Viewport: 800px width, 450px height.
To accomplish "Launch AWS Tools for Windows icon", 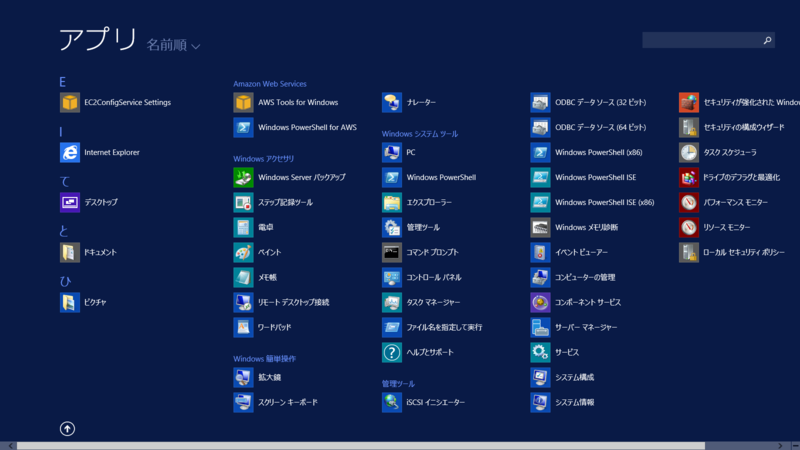I will click(x=243, y=103).
